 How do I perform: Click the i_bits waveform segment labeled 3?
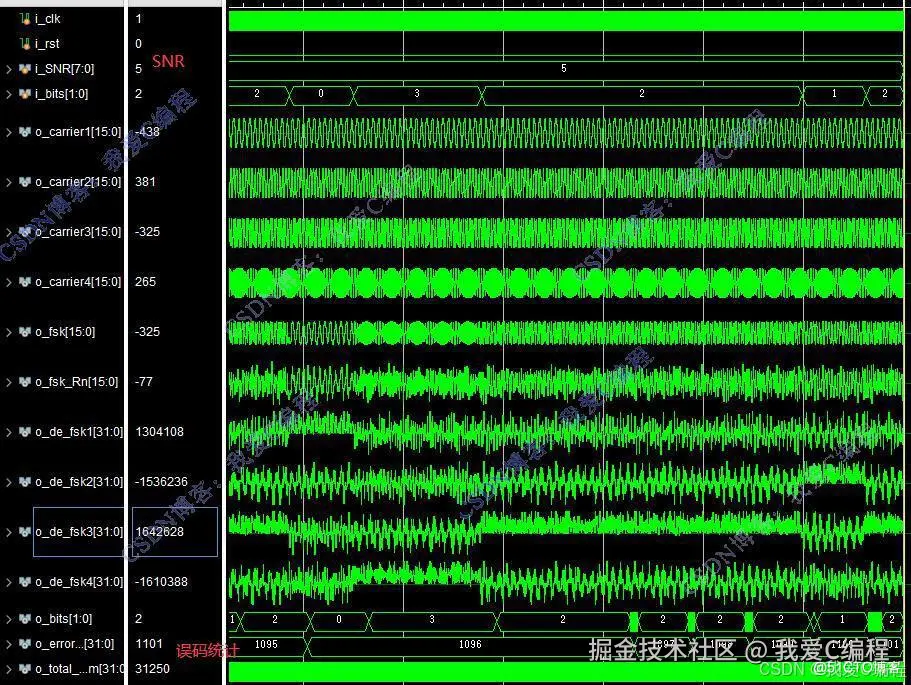[417, 94]
